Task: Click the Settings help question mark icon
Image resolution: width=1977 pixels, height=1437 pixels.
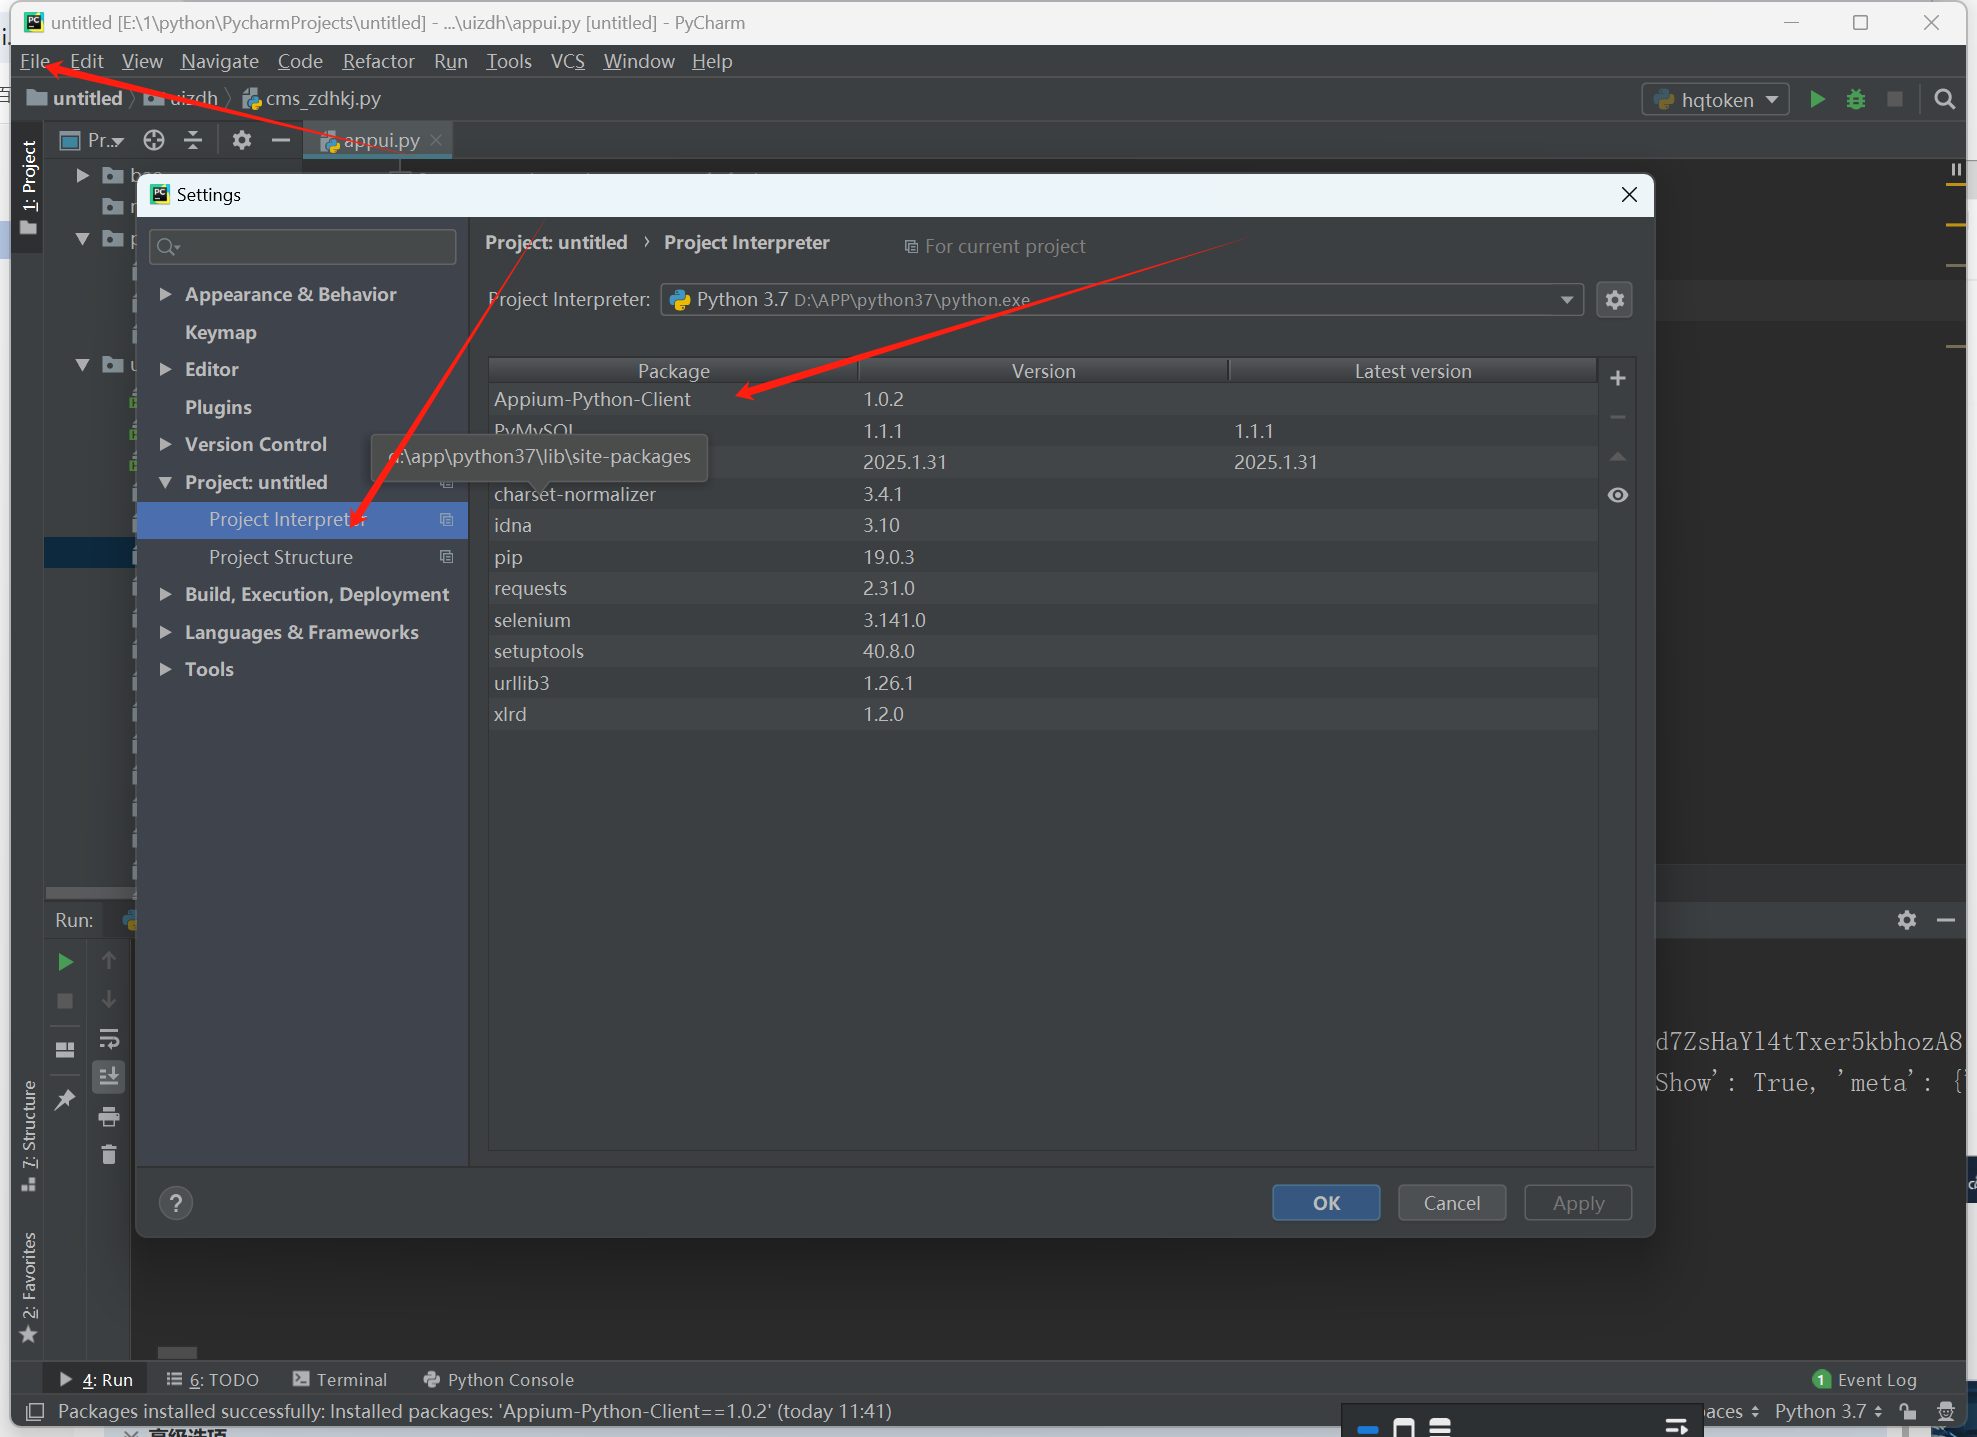Action: click(x=176, y=1203)
